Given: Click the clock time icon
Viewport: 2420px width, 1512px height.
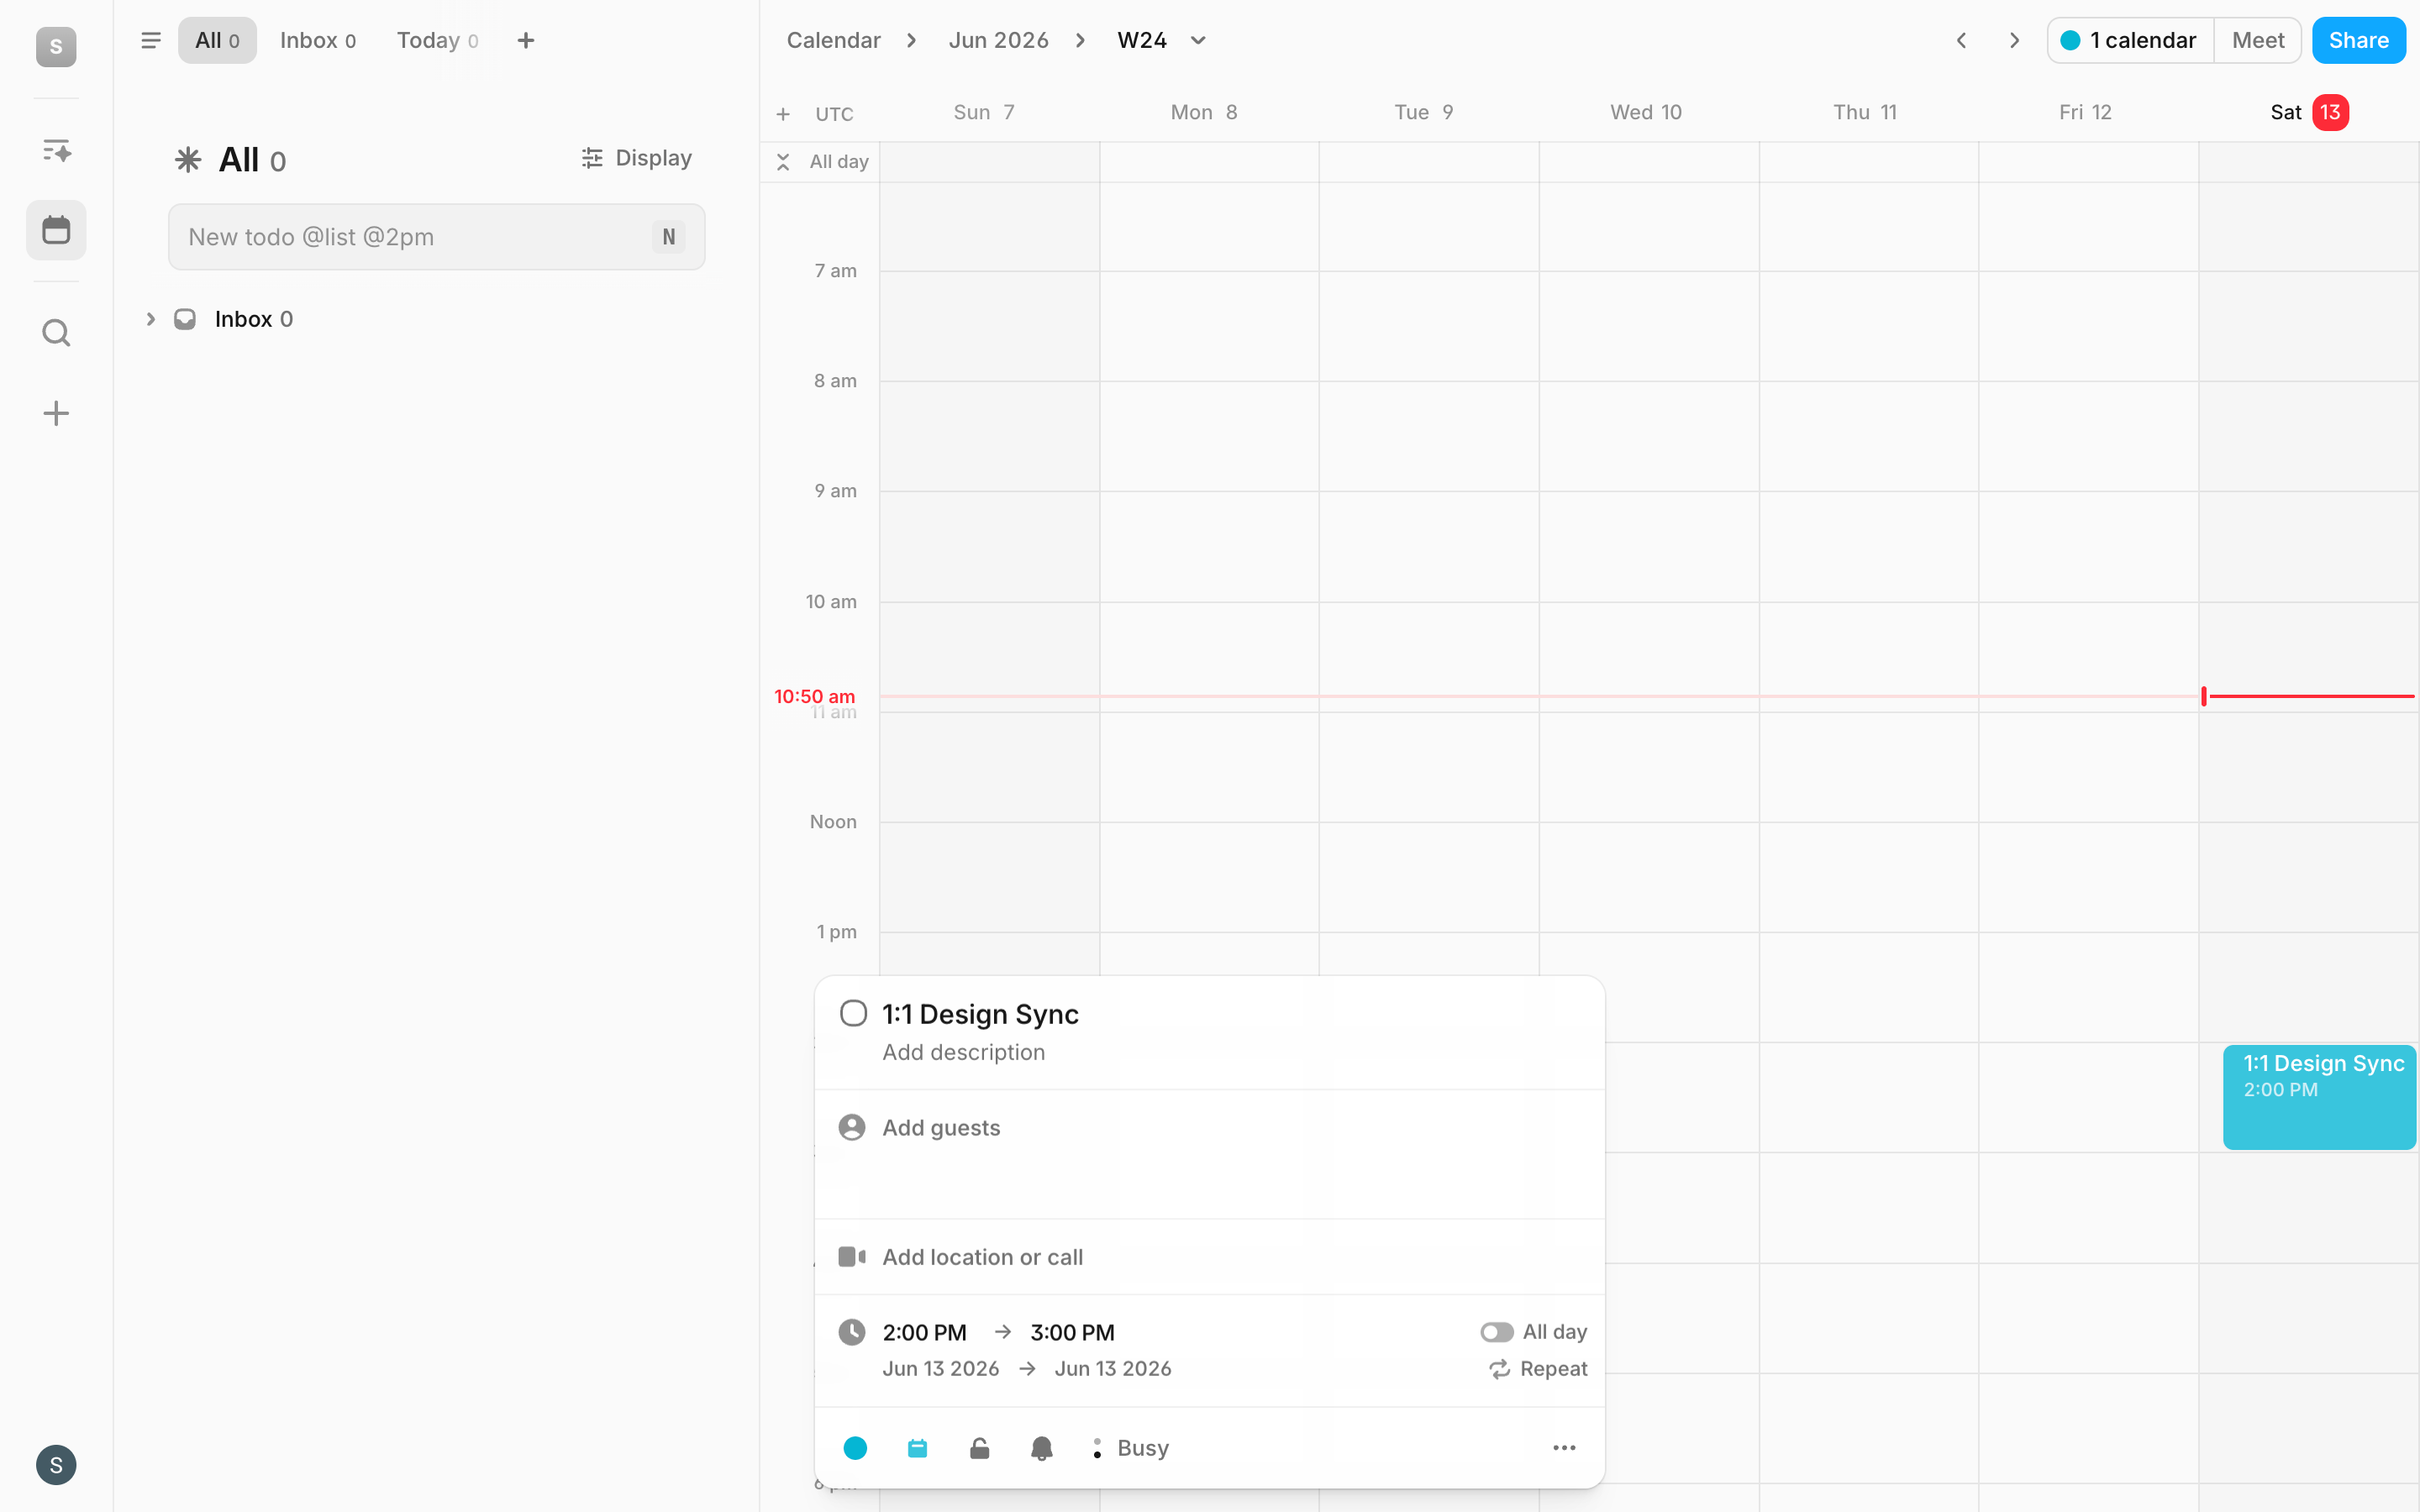Looking at the screenshot, I should (852, 1332).
